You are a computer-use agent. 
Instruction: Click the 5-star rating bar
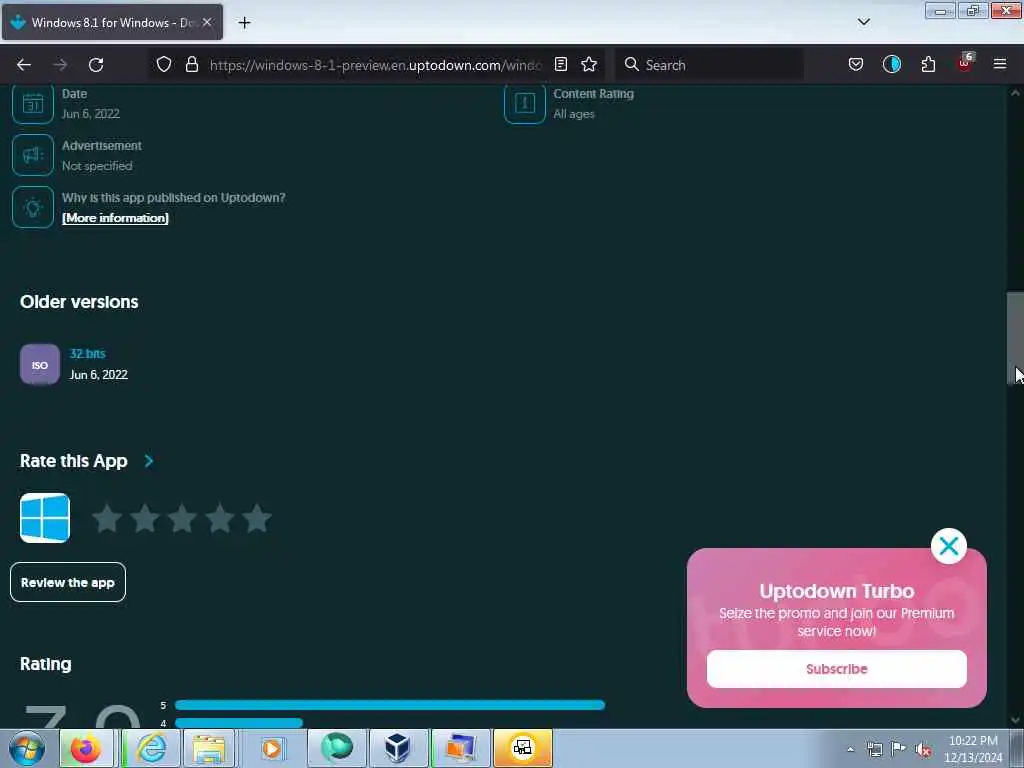tap(390, 705)
